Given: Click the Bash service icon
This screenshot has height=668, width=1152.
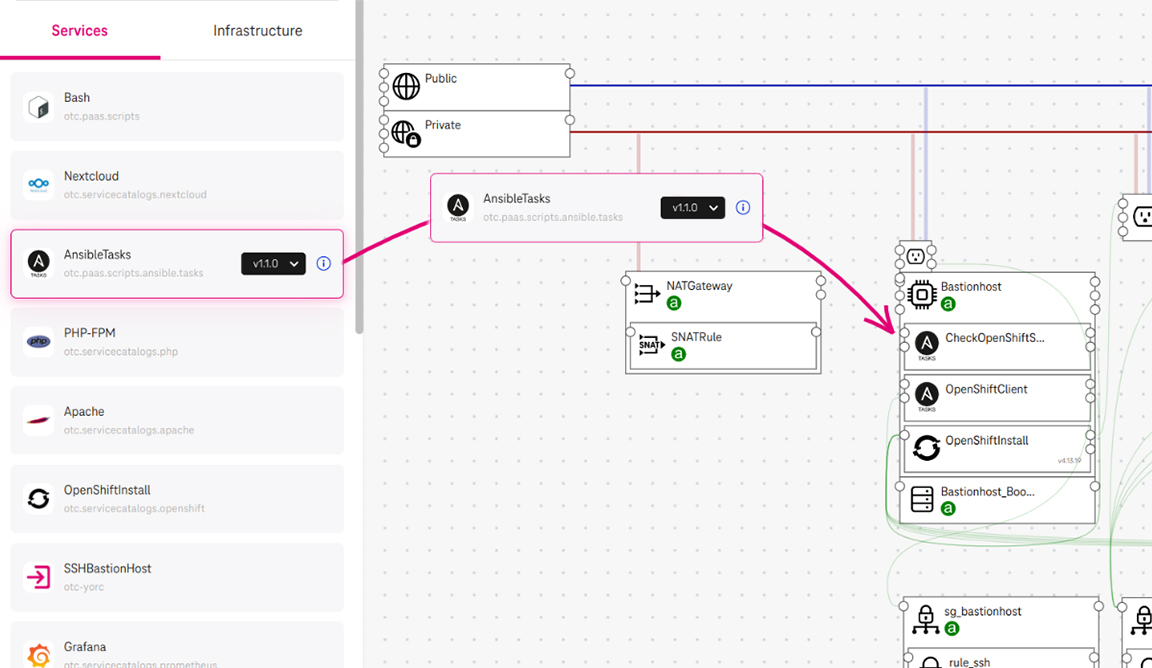Looking at the screenshot, I should tap(39, 107).
